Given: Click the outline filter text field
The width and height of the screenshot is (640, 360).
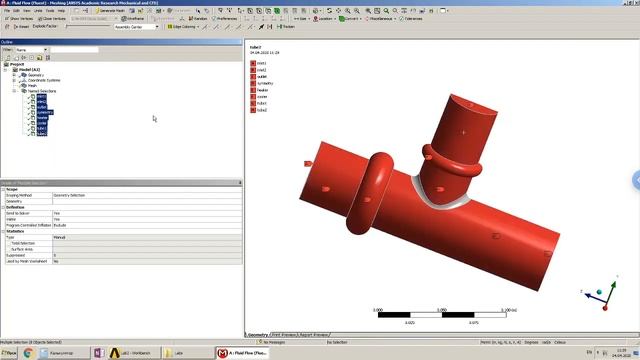Looking at the screenshot, I should [74, 50].
